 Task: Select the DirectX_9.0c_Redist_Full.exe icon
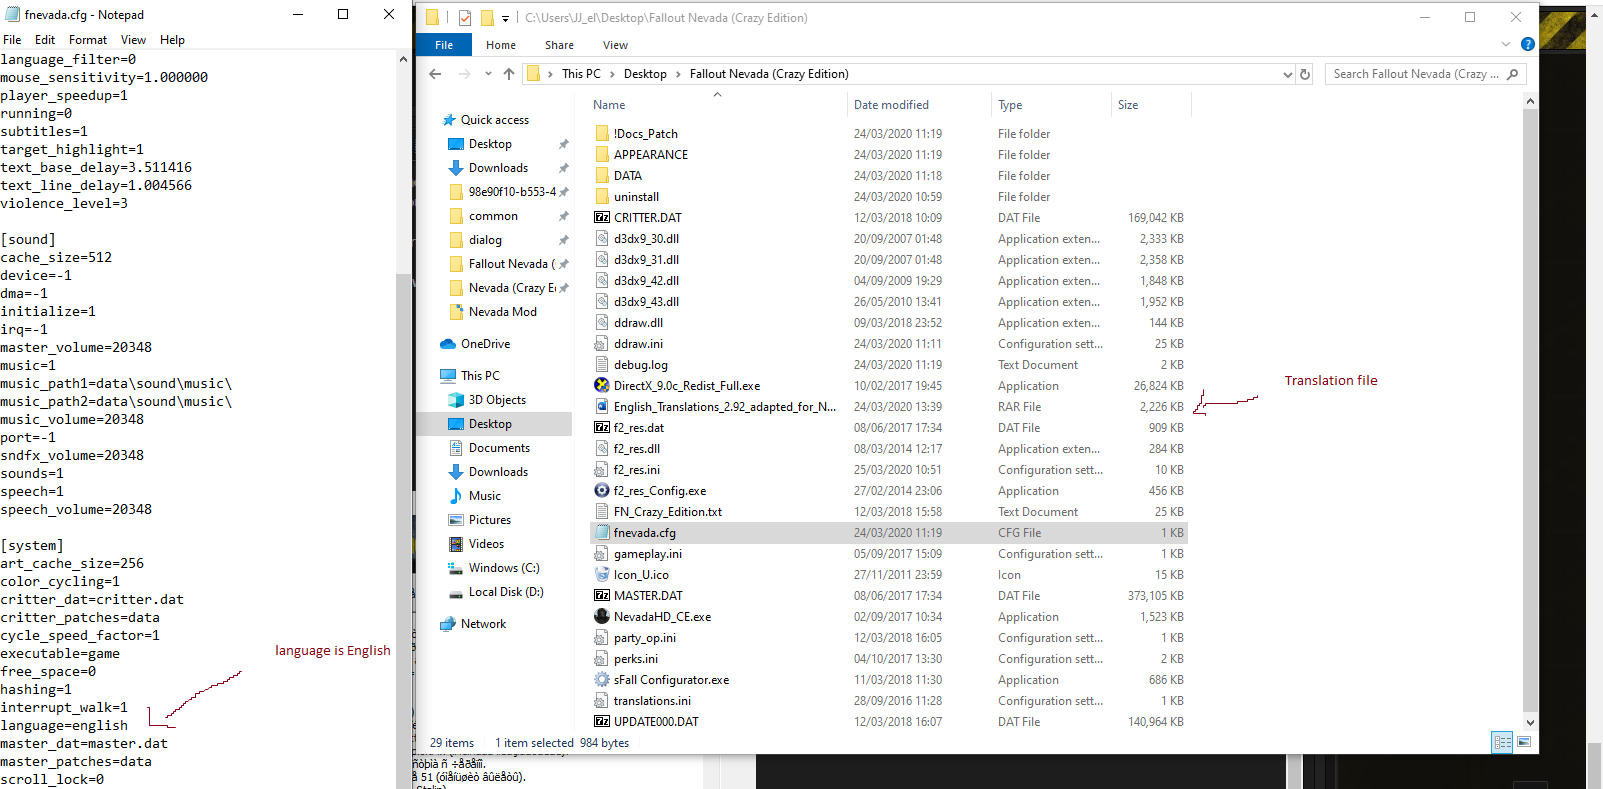(x=602, y=385)
